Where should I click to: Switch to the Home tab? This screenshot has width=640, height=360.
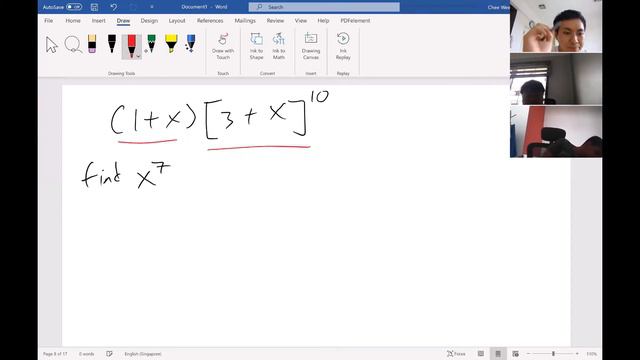tap(73, 20)
